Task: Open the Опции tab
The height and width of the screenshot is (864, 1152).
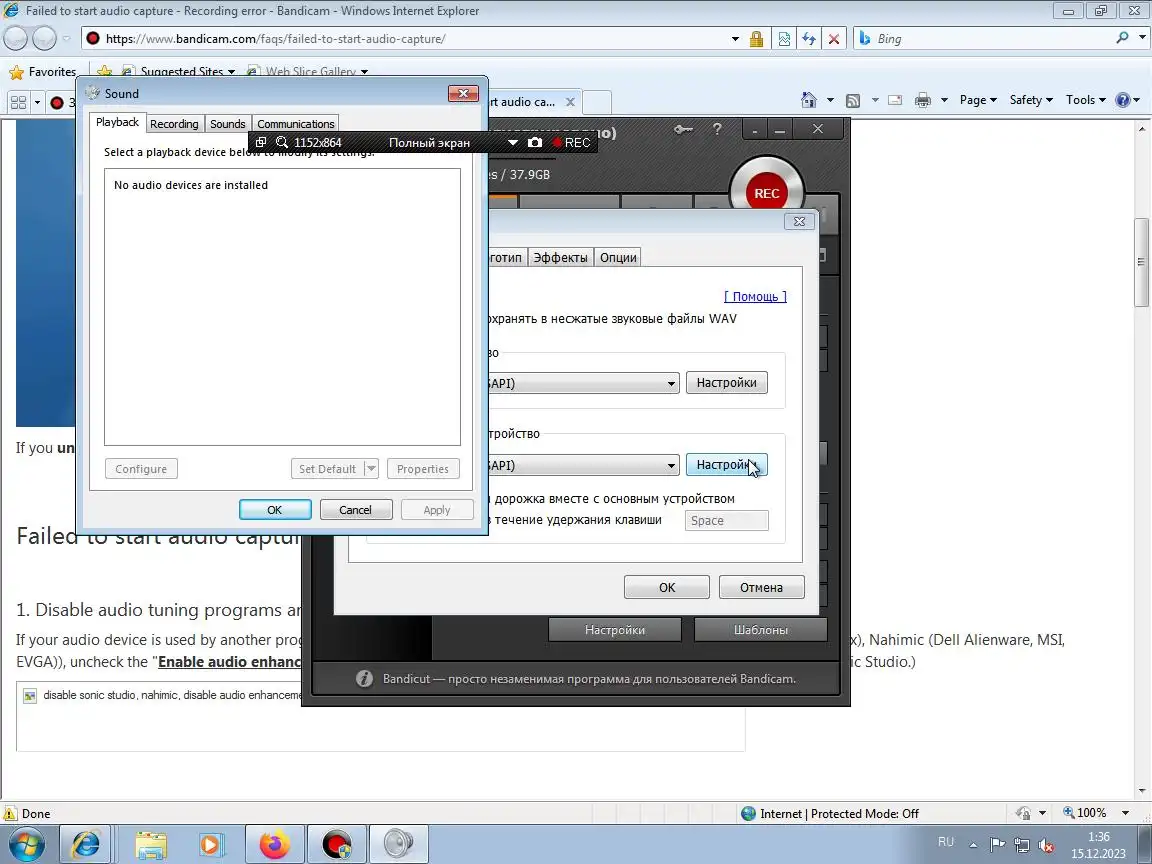Action: coord(618,257)
